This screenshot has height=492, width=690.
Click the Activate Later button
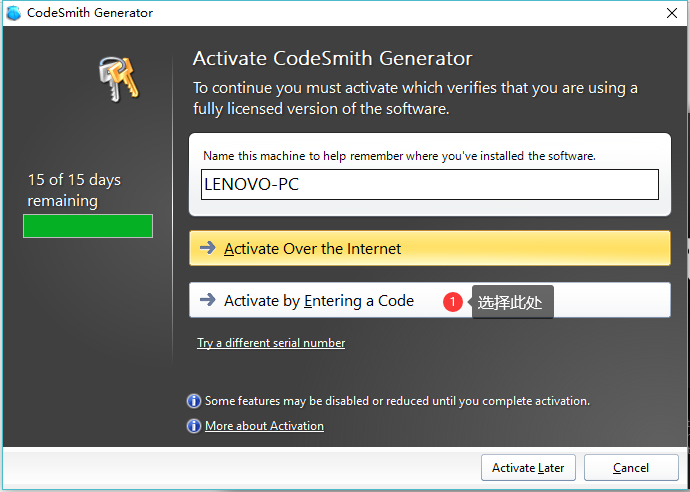[x=528, y=467]
